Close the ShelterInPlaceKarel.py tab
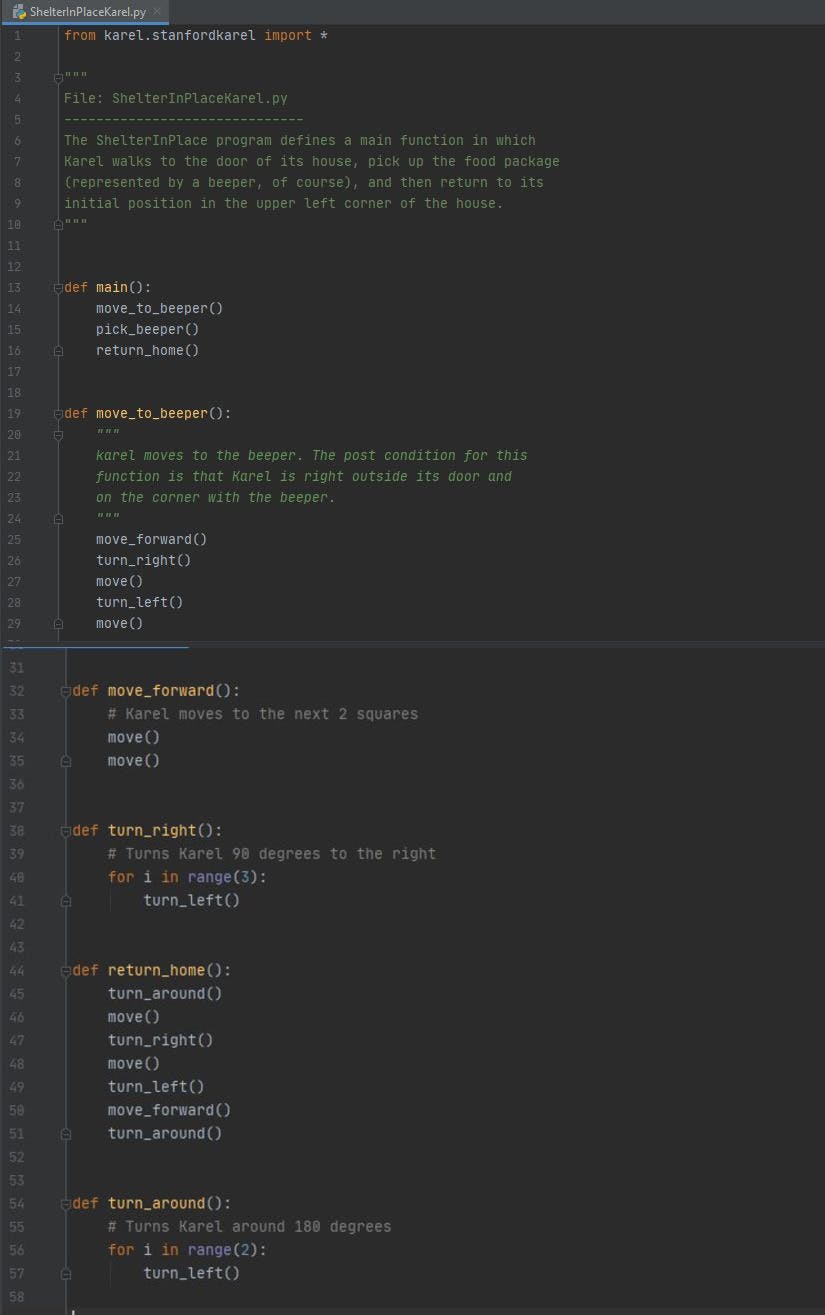 pyautogui.click(x=156, y=11)
